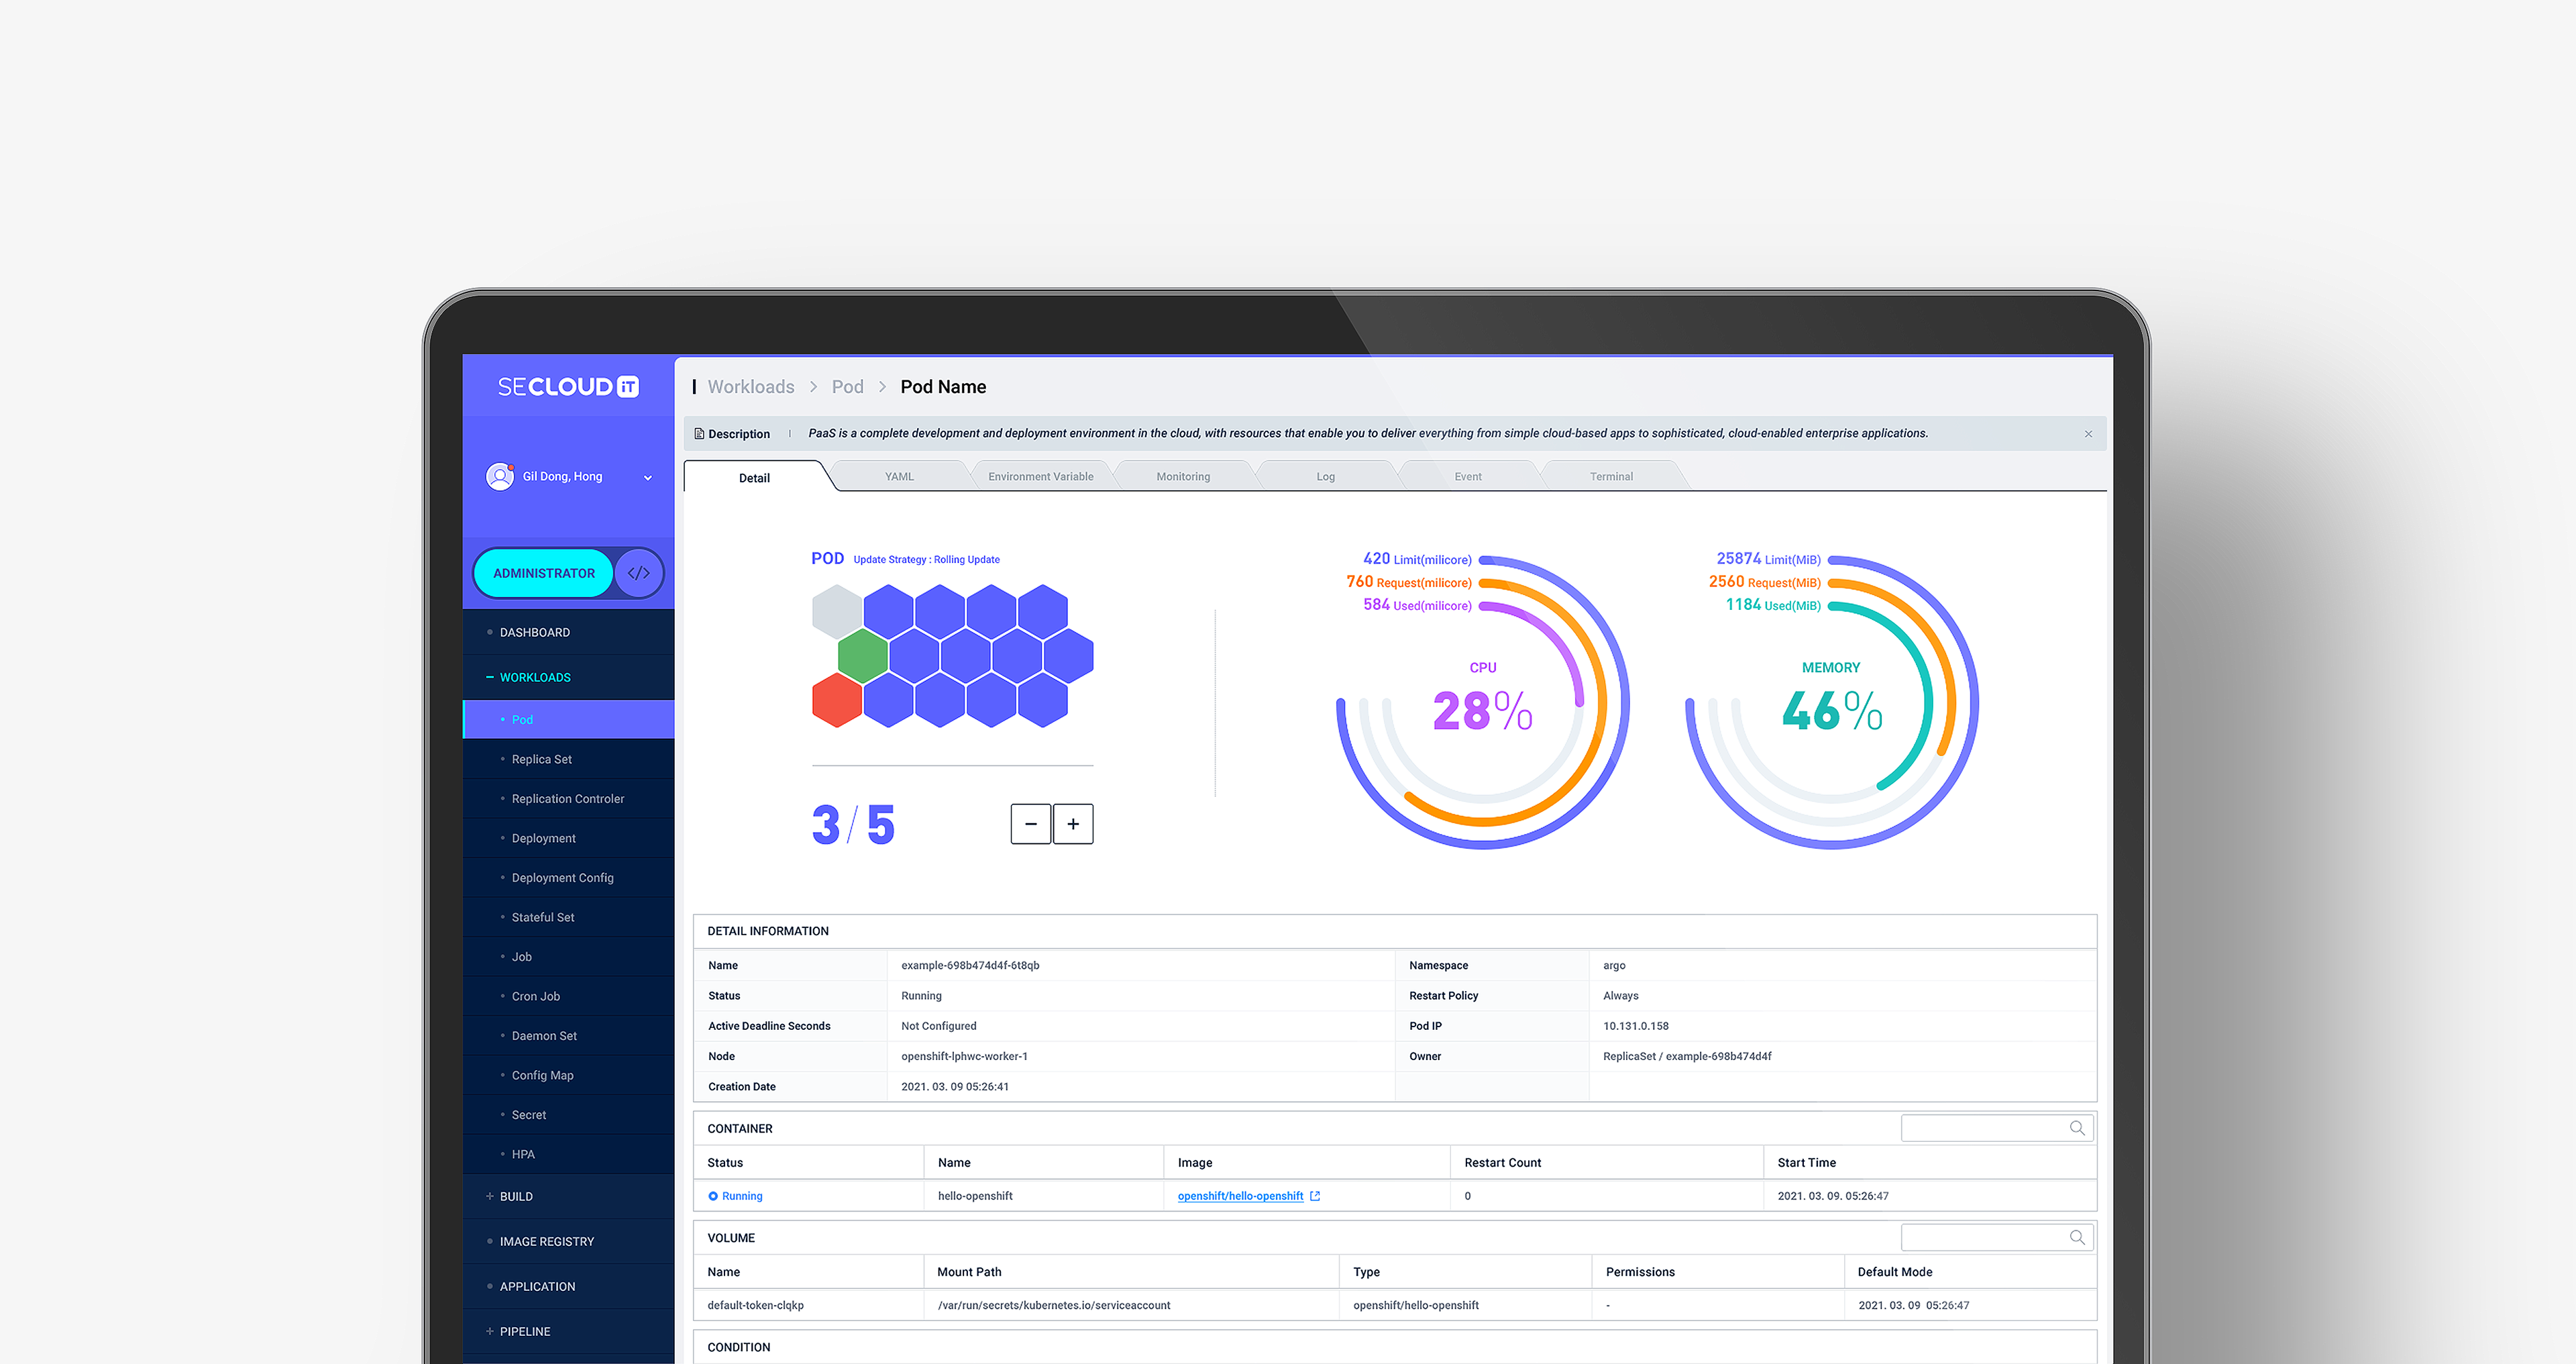The width and height of the screenshot is (2576, 1364).
Task: Select the Detail tab
Action: point(754,478)
